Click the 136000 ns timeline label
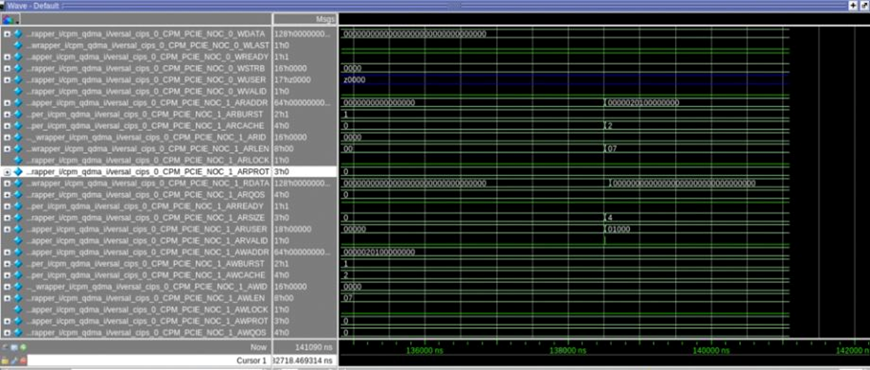This screenshot has height=370, width=870. click(x=425, y=351)
